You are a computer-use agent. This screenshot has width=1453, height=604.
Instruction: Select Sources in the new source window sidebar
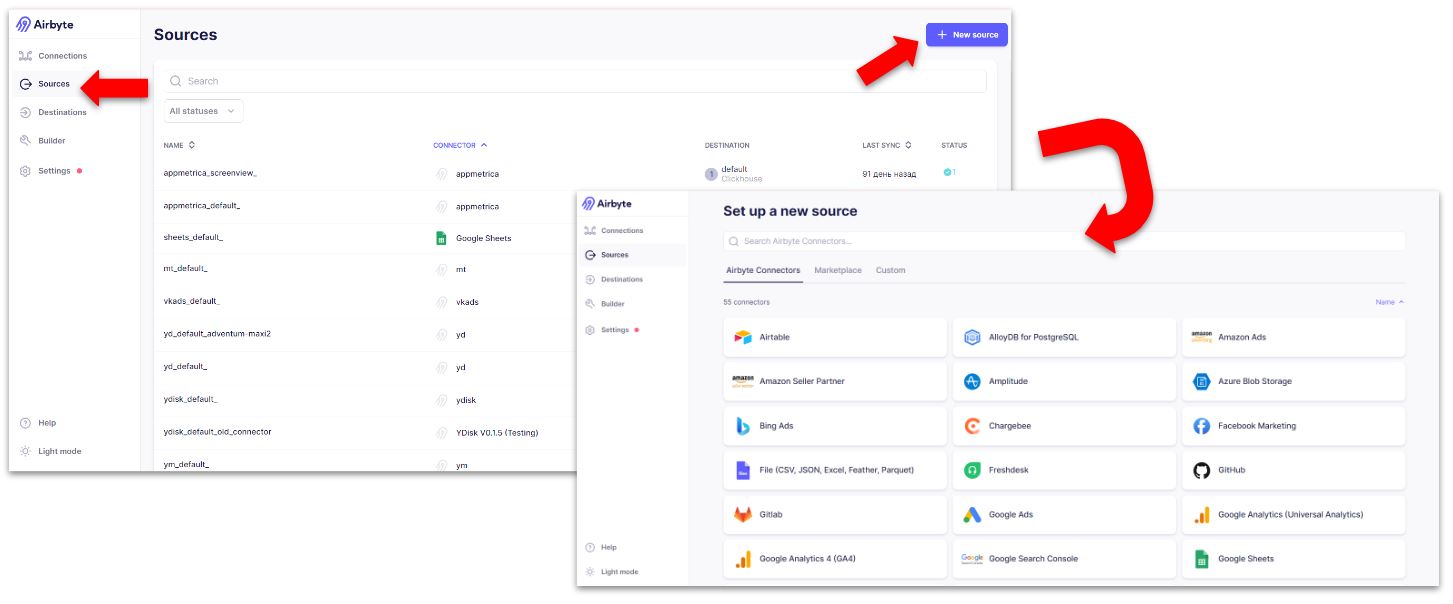tap(607, 255)
